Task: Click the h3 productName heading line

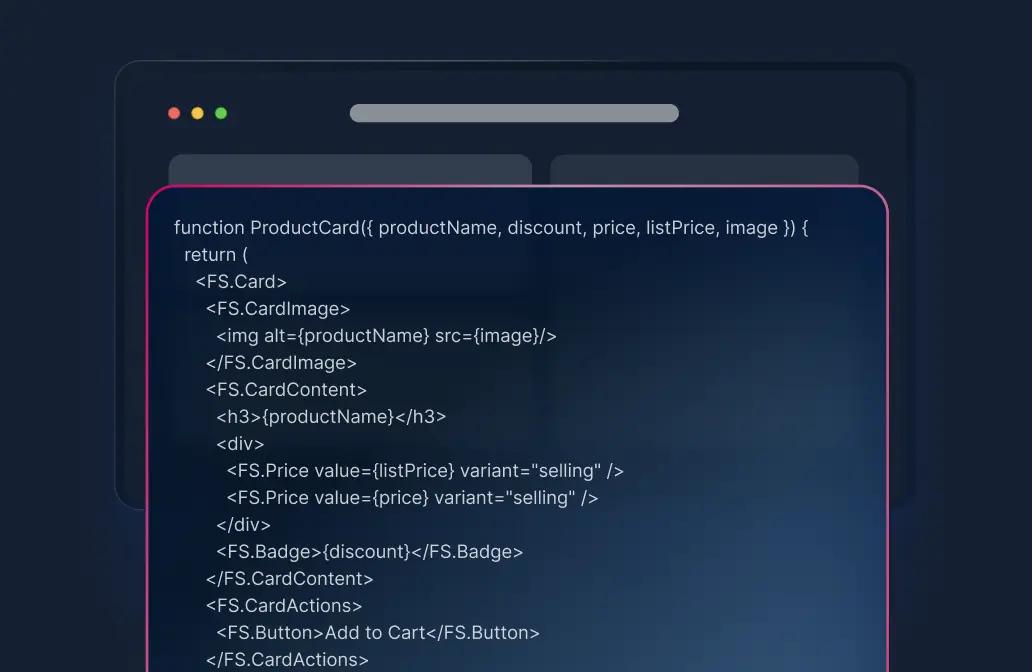Action: point(330,416)
